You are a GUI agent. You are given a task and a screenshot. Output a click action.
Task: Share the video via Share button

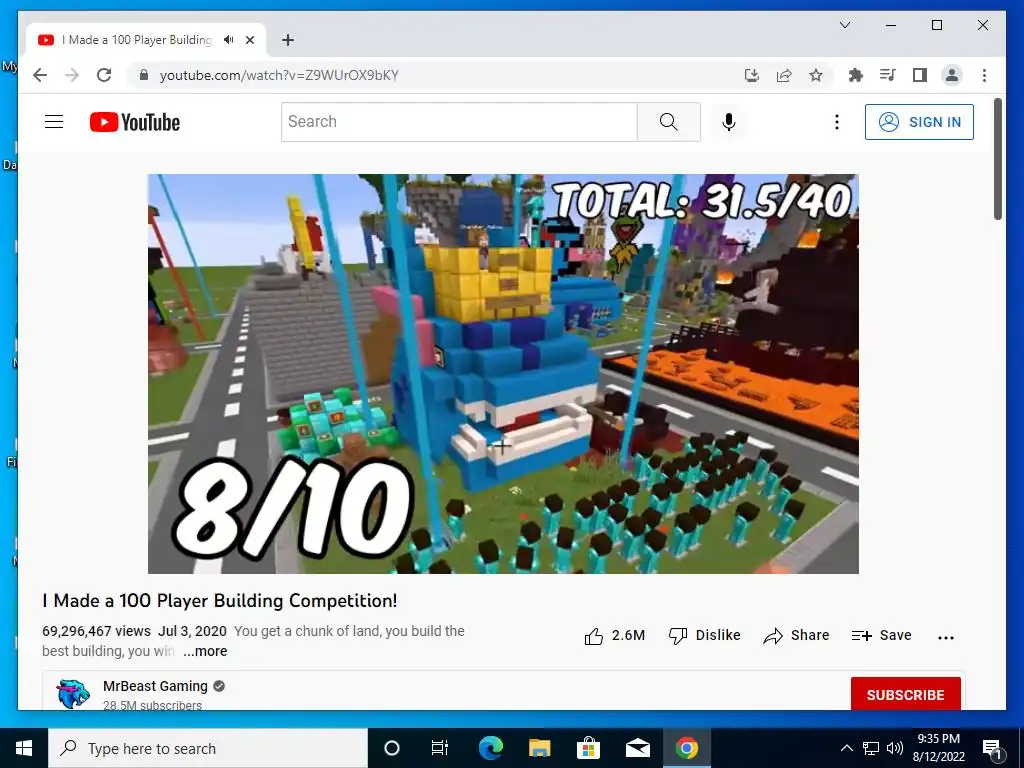click(x=796, y=635)
